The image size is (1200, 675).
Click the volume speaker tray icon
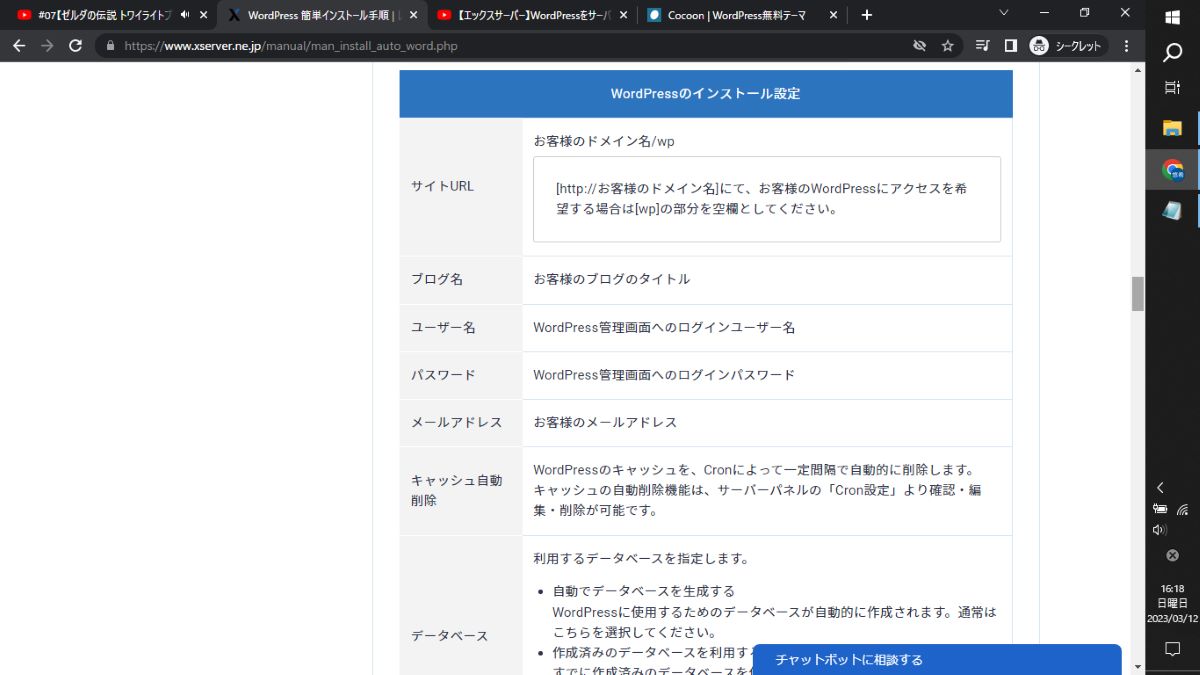1160,530
